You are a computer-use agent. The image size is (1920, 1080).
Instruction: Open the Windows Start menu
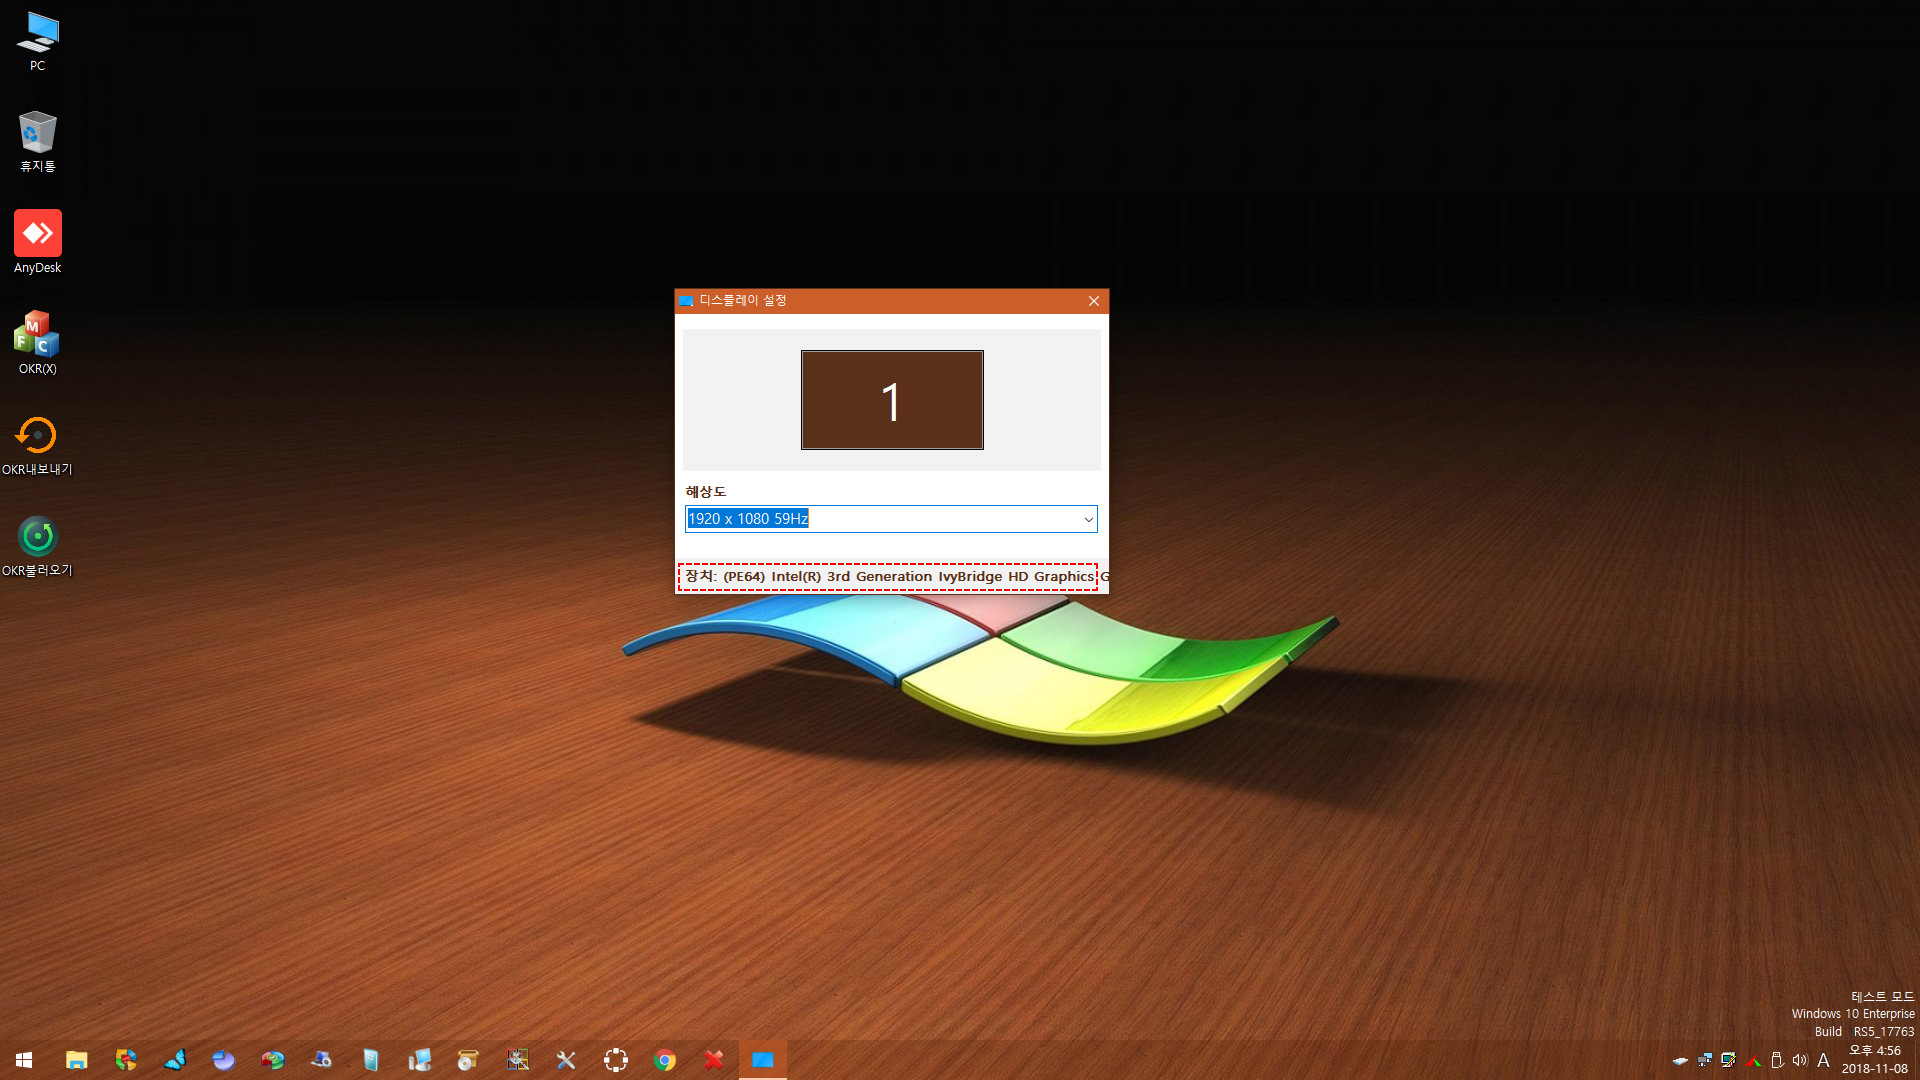[24, 1060]
